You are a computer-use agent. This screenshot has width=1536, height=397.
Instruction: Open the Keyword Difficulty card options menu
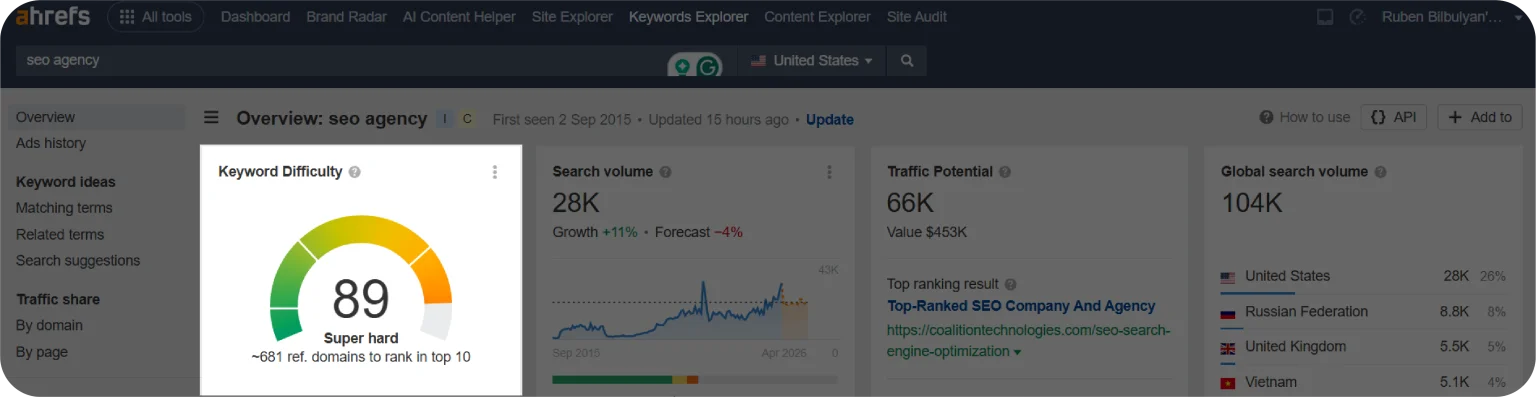pyautogui.click(x=494, y=172)
